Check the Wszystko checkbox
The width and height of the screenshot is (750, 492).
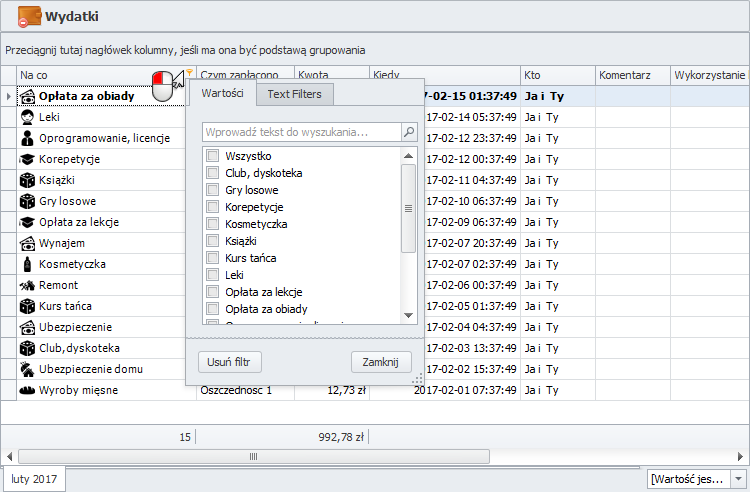[212, 156]
